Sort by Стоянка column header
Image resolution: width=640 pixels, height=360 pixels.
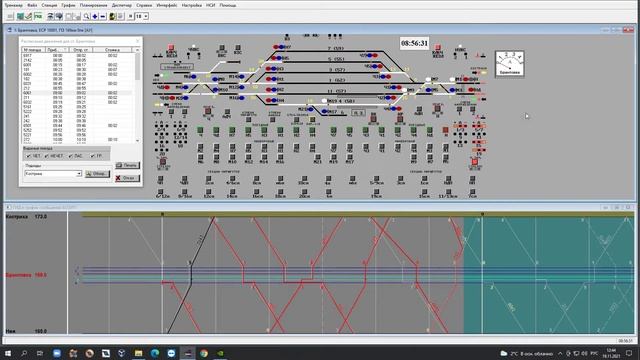click(x=112, y=50)
